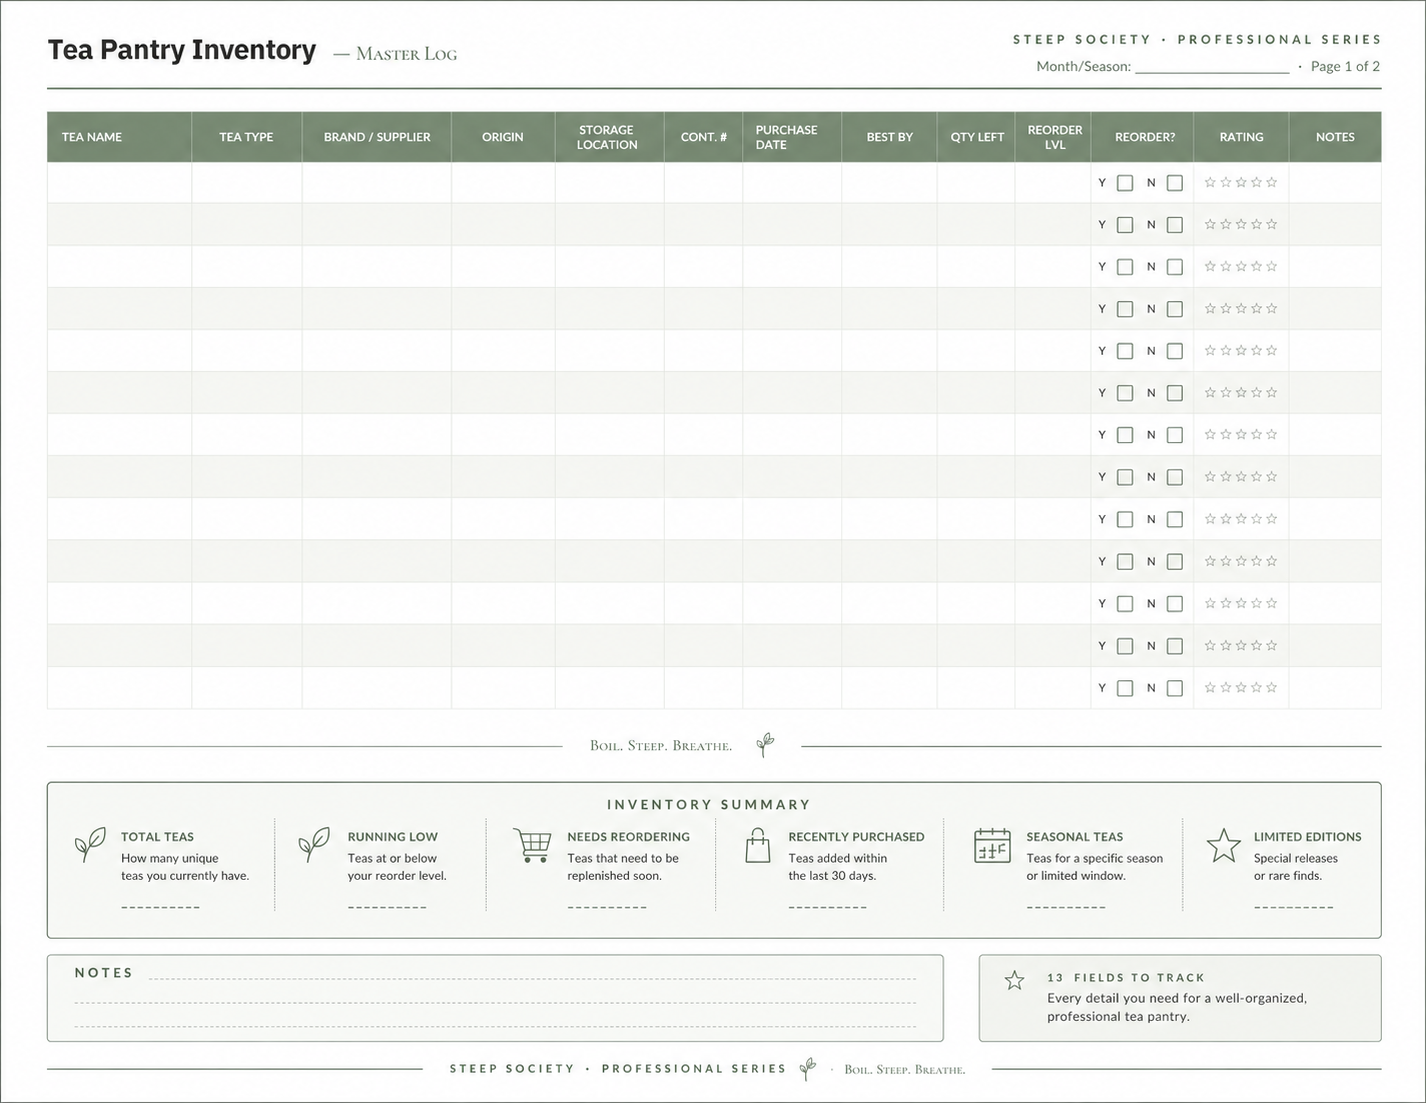Select the Storage Location column header
1426x1103 pixels.
click(x=609, y=137)
